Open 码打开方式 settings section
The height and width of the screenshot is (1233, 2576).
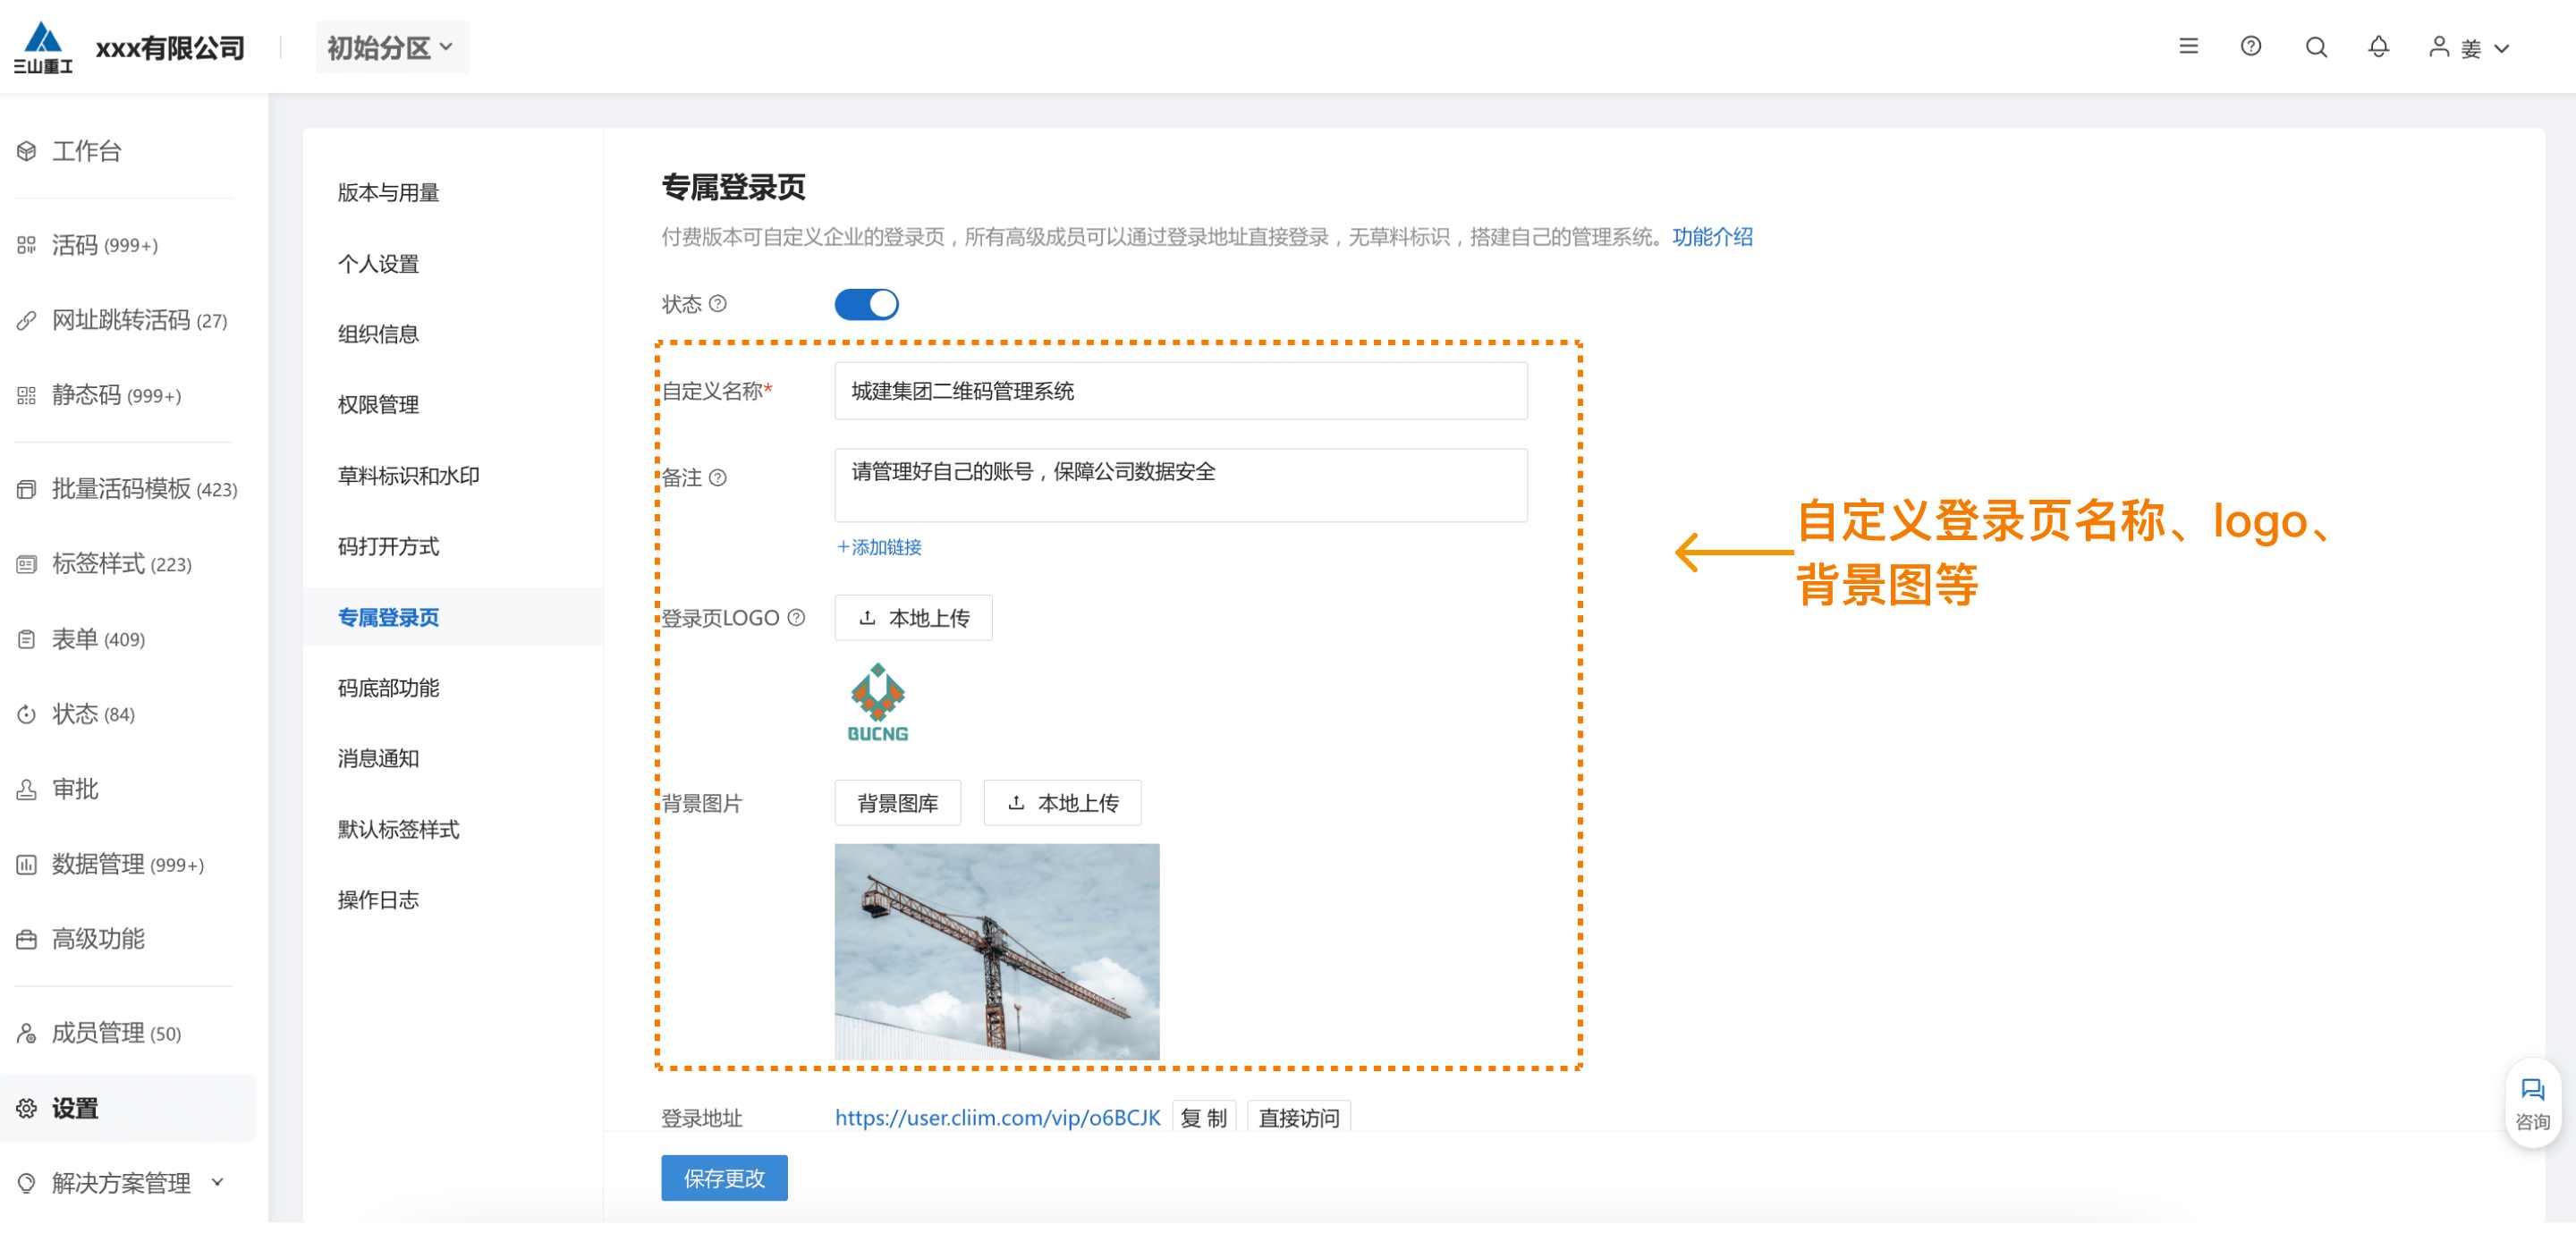[x=389, y=547]
